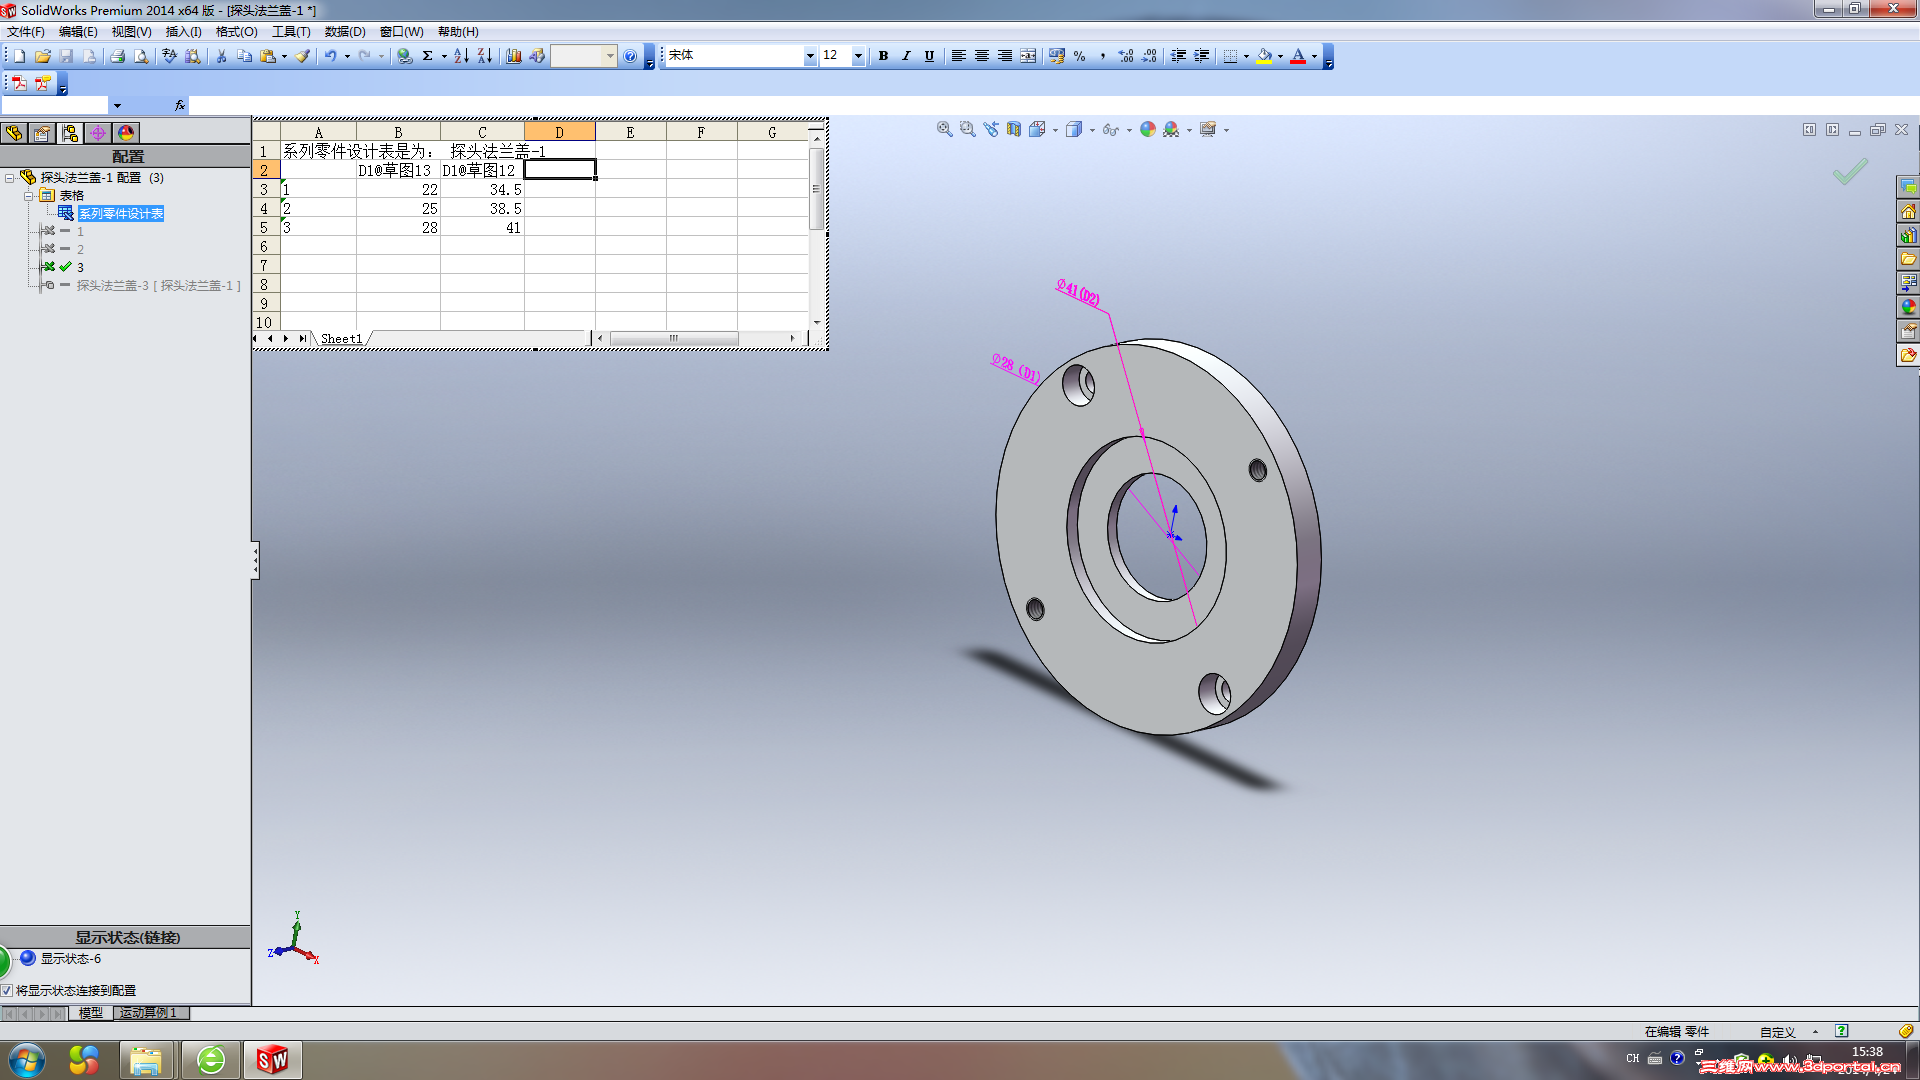Open the font name dropdown
This screenshot has height=1080, width=1920.
point(809,56)
